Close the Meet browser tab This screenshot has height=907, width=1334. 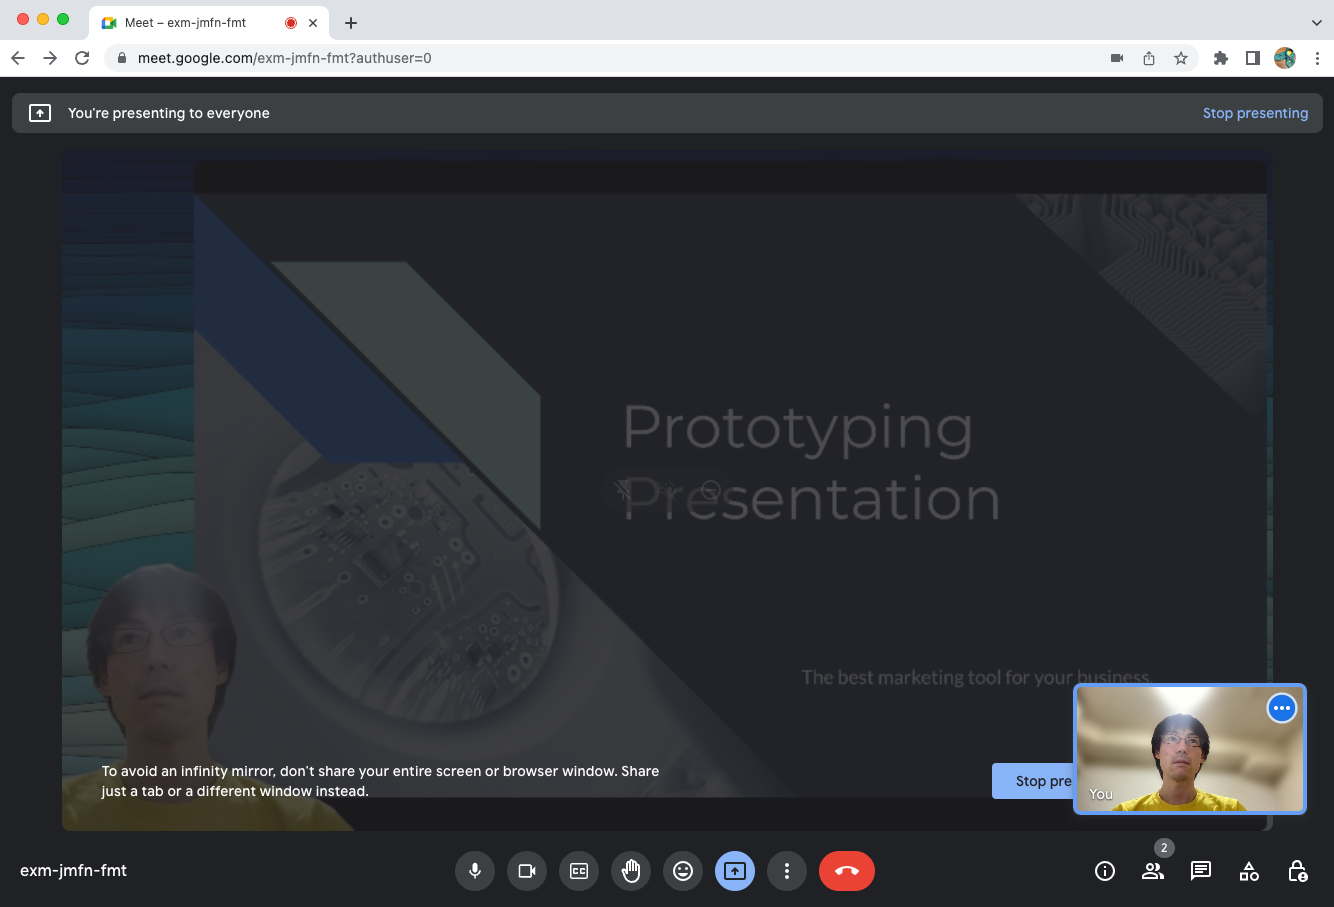(x=313, y=23)
